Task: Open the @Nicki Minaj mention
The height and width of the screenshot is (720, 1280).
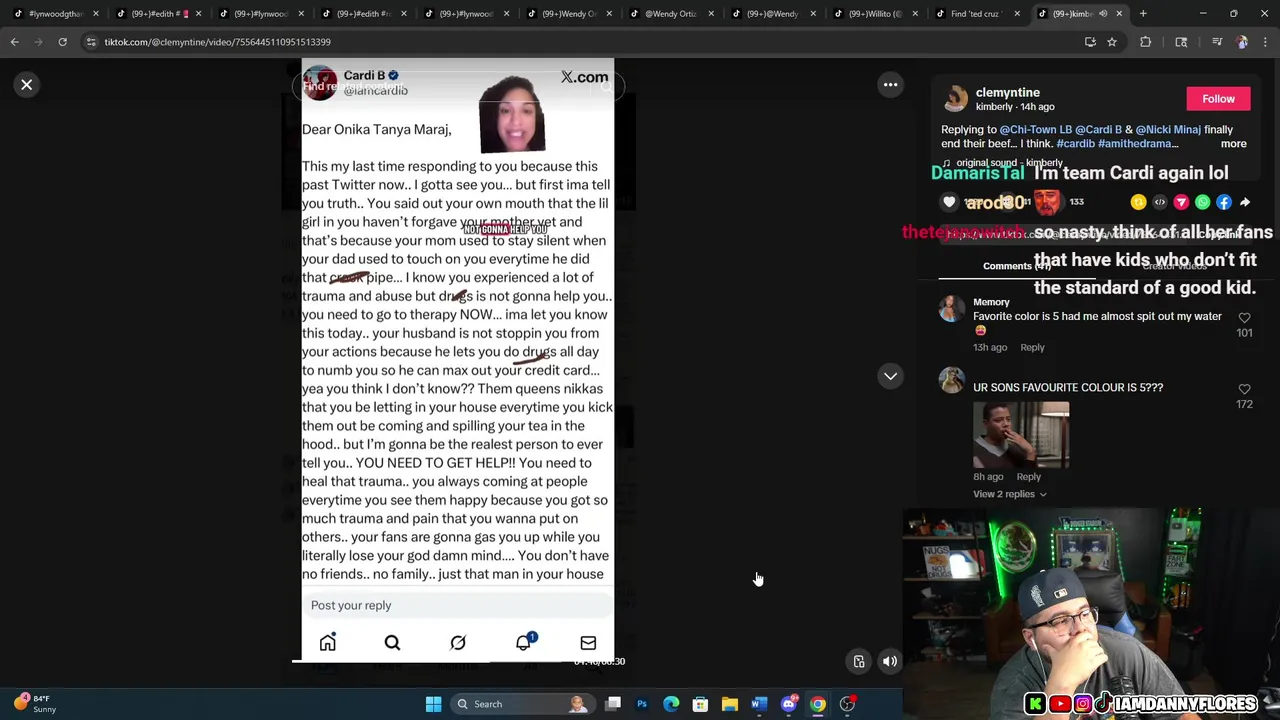Action: point(1167,130)
